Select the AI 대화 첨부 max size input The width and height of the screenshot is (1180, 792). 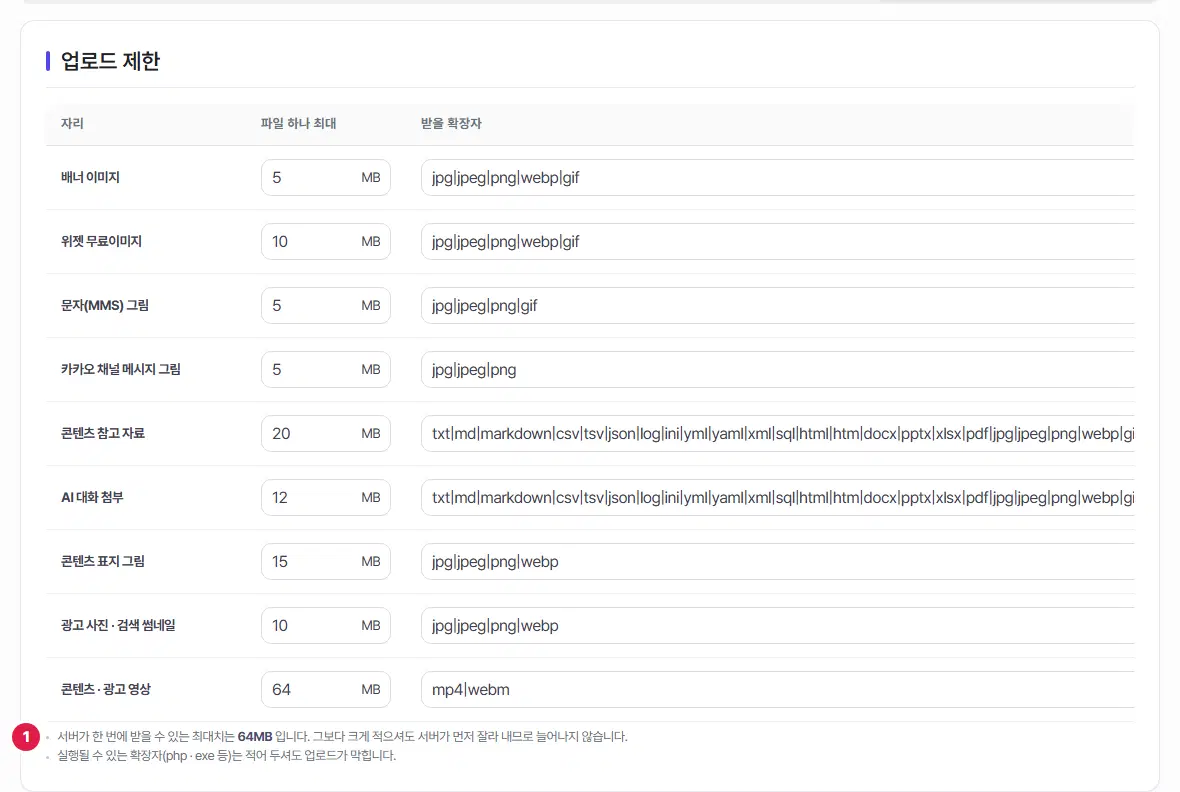(x=325, y=498)
